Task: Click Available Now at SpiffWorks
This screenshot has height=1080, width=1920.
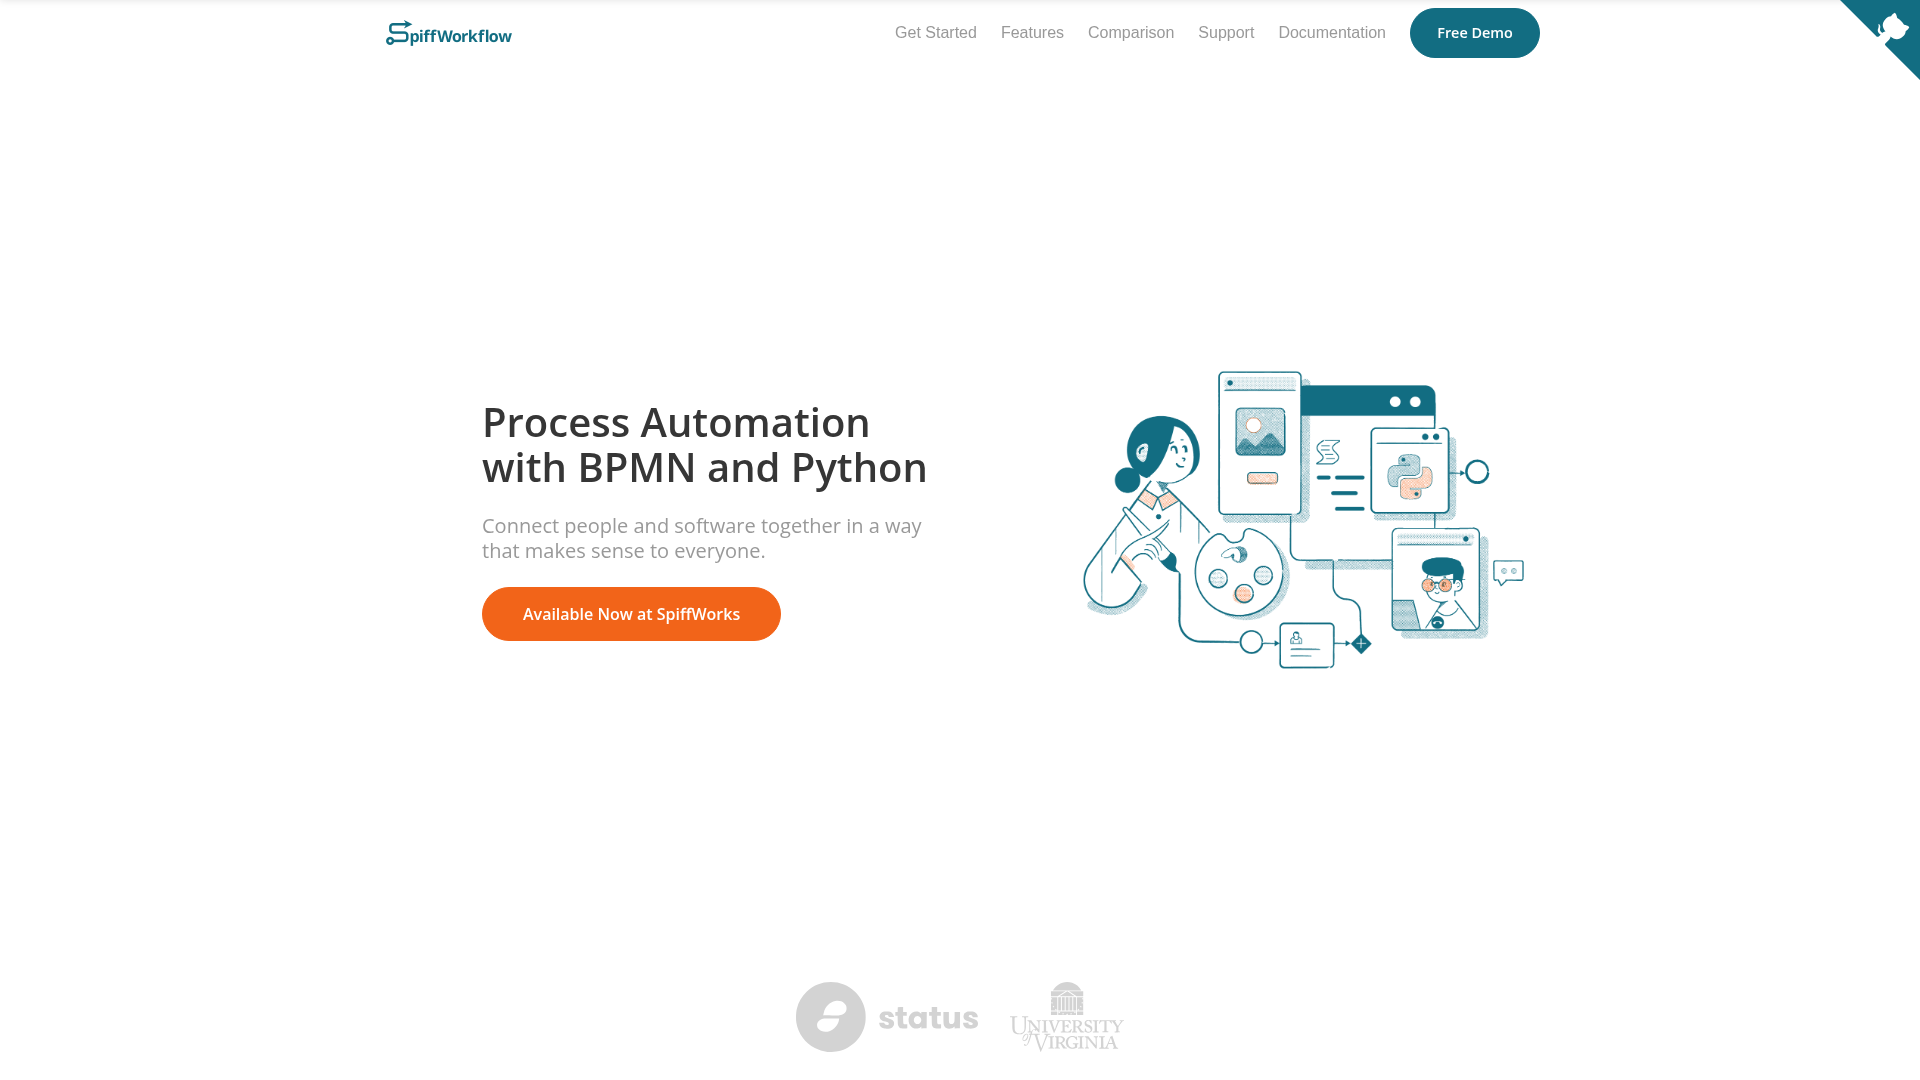Action: (631, 613)
